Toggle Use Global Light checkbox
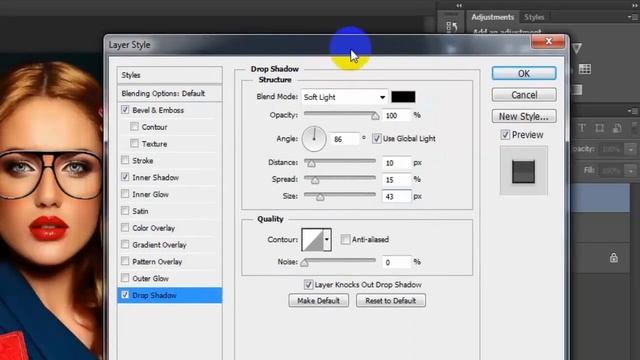Viewport: 640px width, 360px height. pos(377,139)
